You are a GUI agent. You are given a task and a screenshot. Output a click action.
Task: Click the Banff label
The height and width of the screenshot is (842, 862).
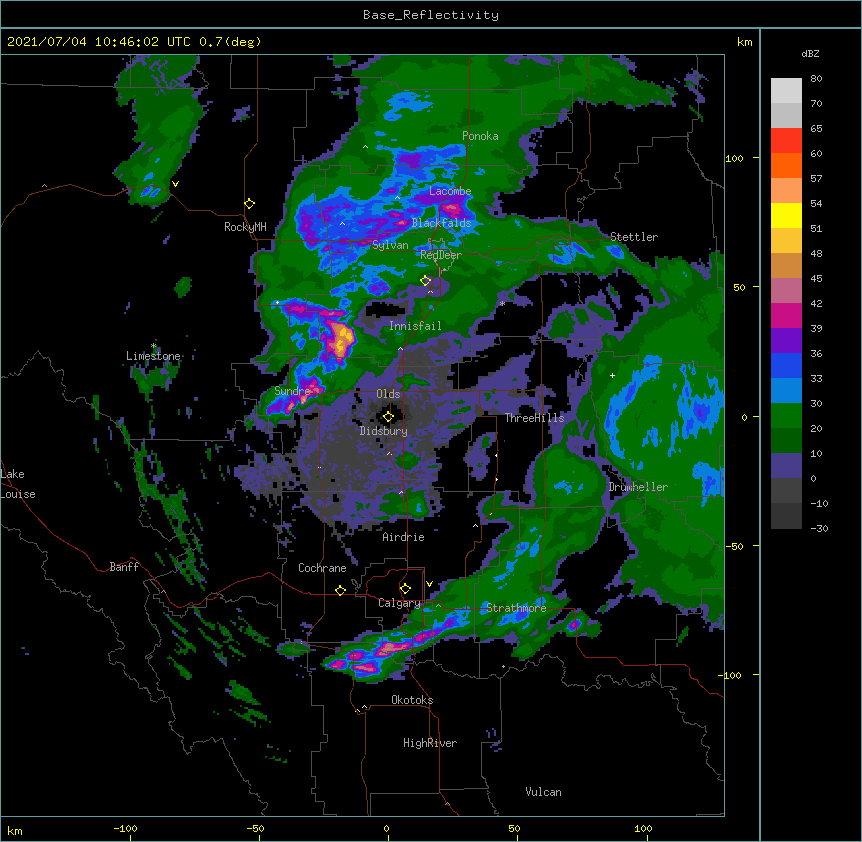[x=124, y=567]
